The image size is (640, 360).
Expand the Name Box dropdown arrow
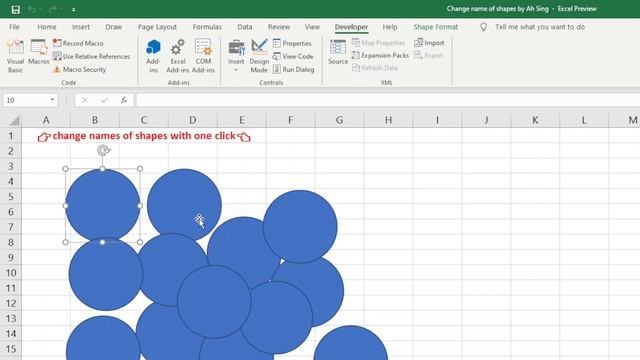(x=52, y=100)
